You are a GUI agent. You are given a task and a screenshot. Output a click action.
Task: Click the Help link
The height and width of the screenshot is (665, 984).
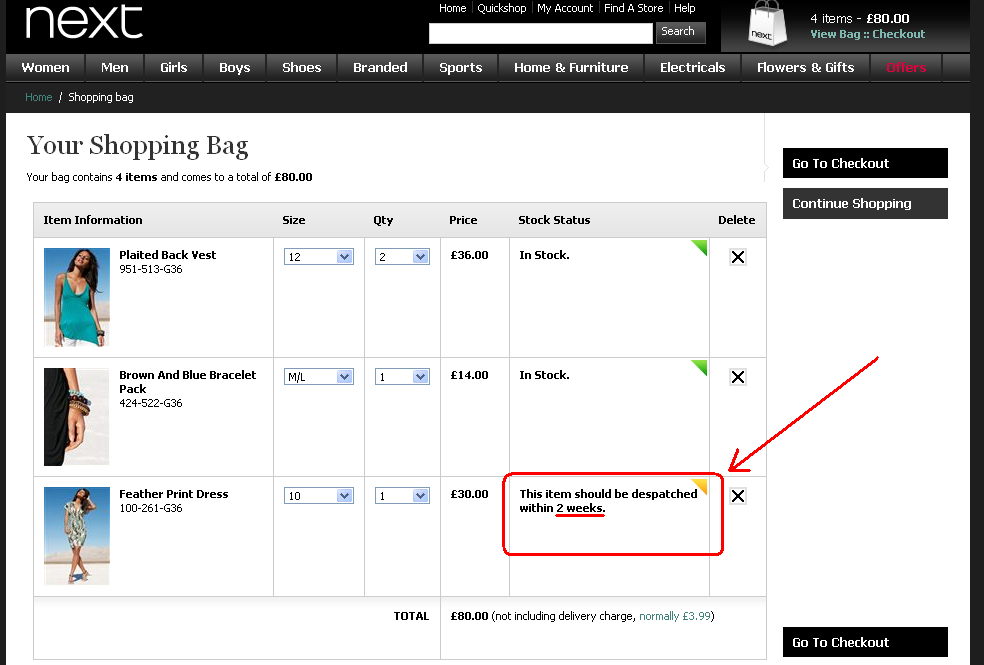685,8
